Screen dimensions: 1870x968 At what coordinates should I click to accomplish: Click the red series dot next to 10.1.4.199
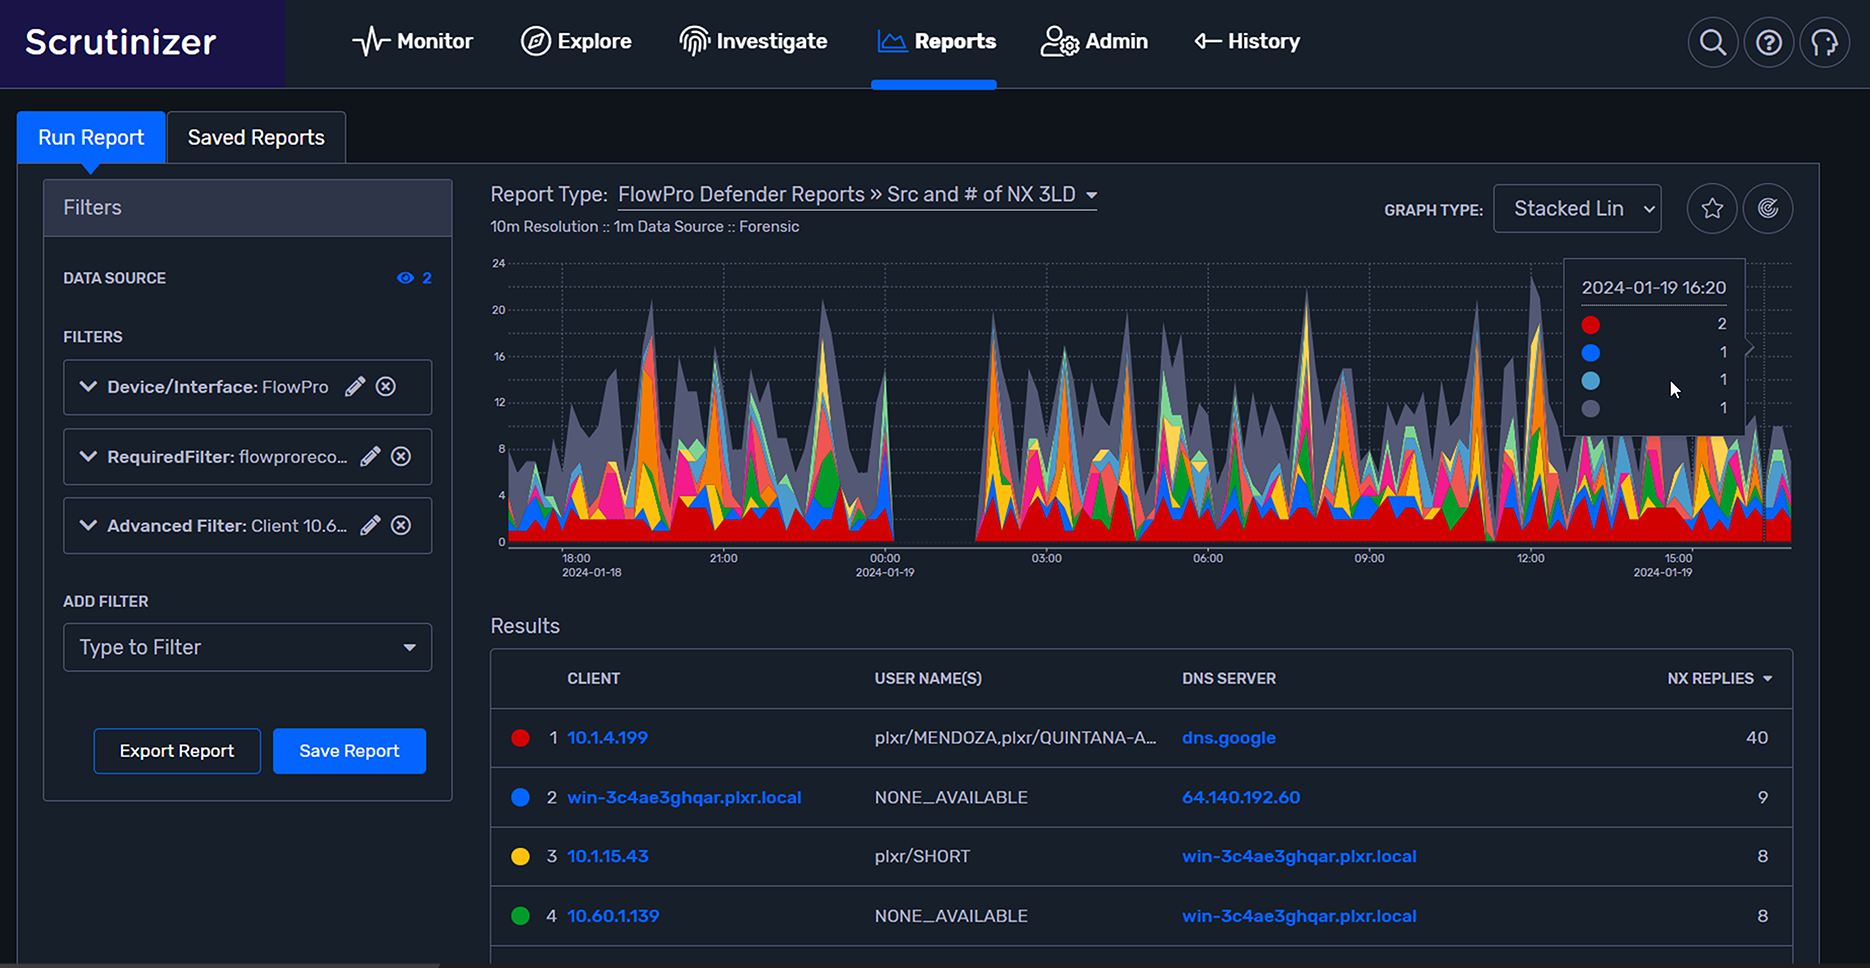520,738
